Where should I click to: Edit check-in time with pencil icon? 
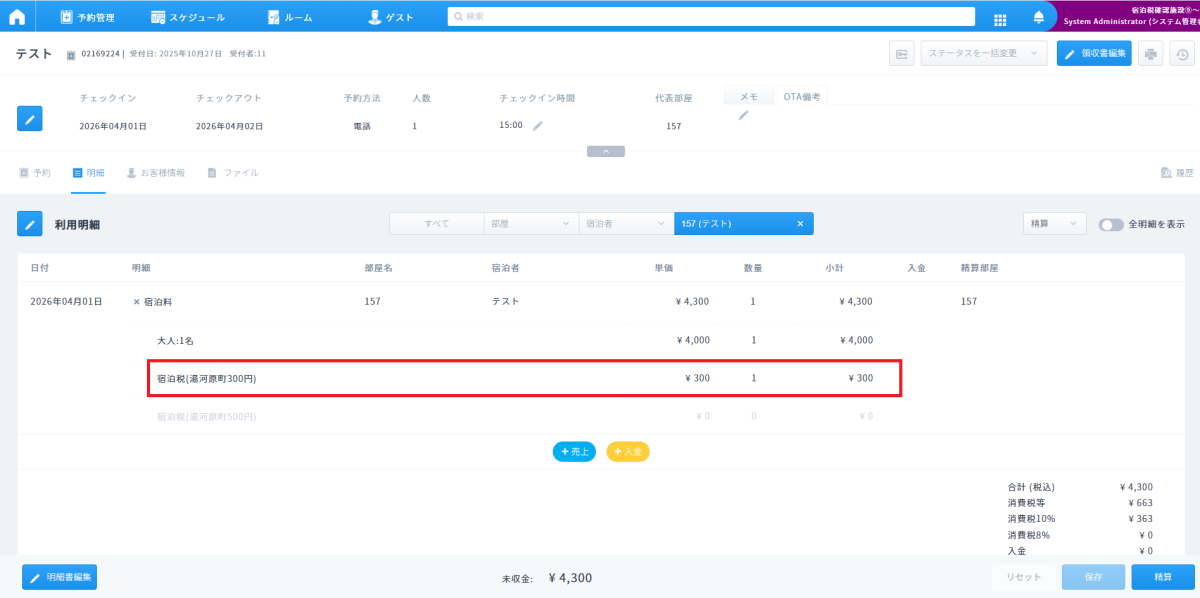click(x=538, y=126)
